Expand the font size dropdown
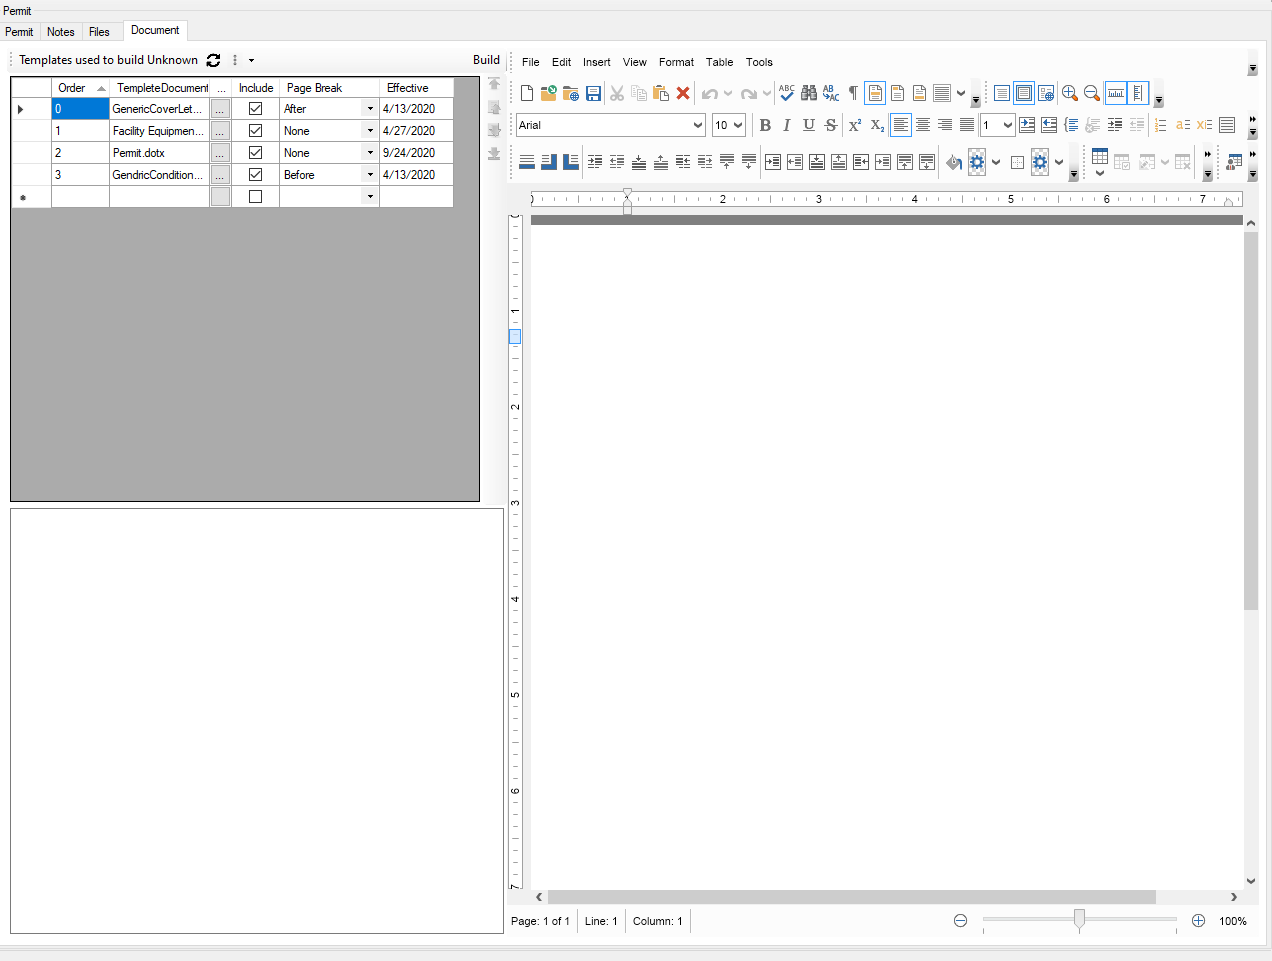1272x961 pixels. point(738,125)
